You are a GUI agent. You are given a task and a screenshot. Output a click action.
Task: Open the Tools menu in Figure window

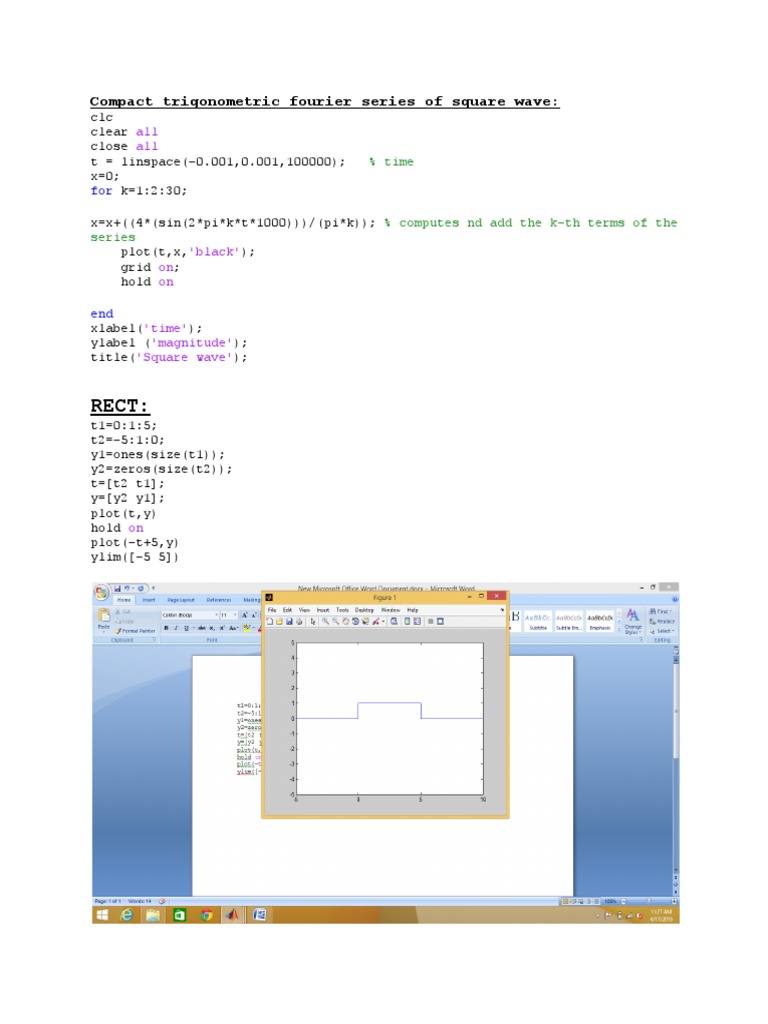[x=342, y=609]
